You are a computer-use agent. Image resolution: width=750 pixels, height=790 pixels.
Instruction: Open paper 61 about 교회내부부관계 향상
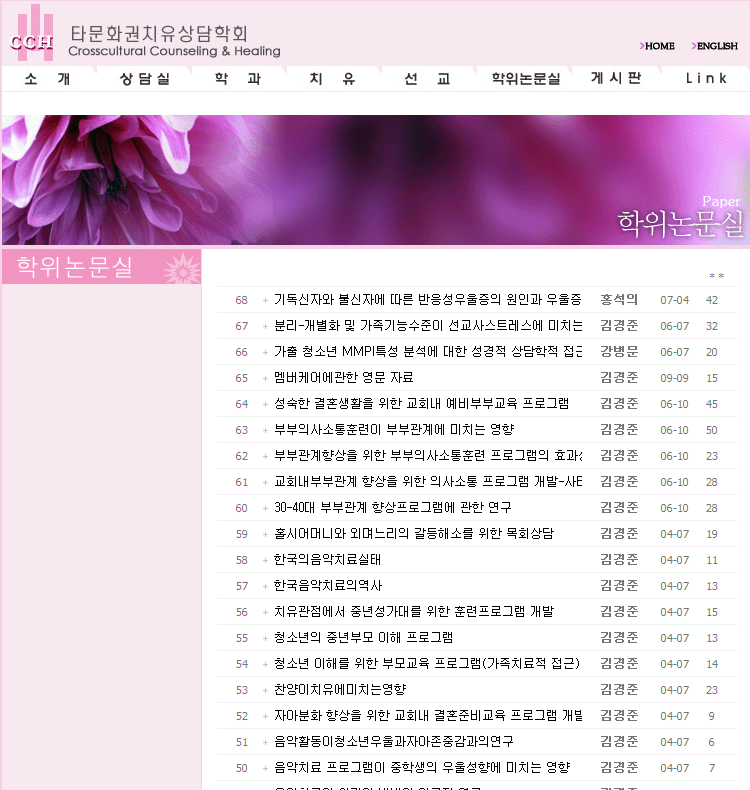(x=428, y=482)
